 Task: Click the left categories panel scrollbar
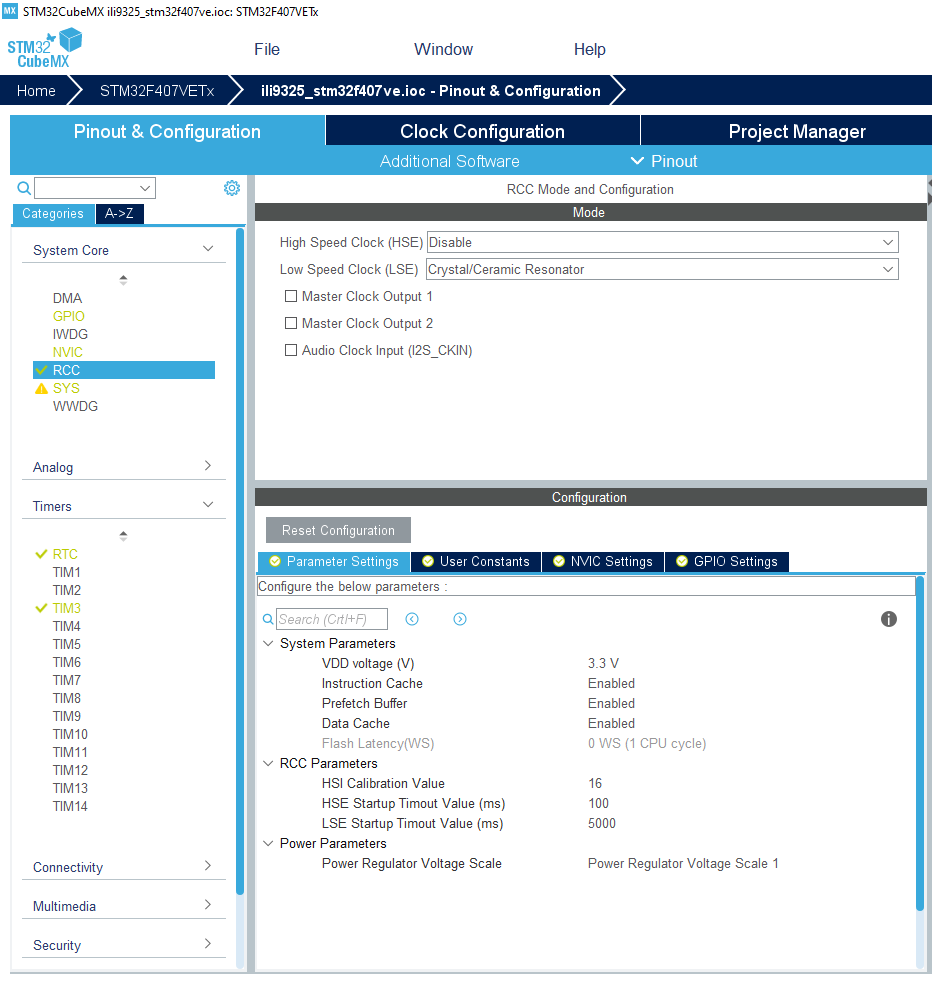pos(240,562)
